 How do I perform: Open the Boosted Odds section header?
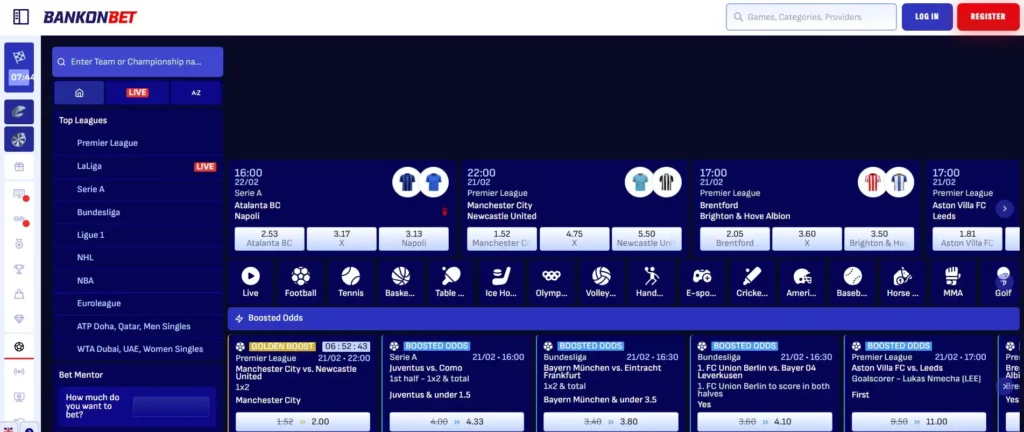coord(624,318)
